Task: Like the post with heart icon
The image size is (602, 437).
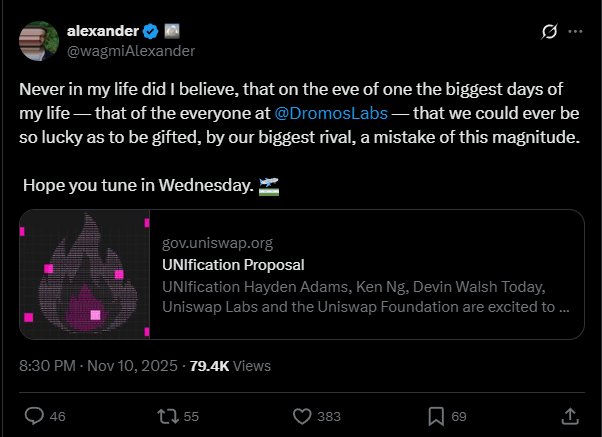Action: click(303, 415)
